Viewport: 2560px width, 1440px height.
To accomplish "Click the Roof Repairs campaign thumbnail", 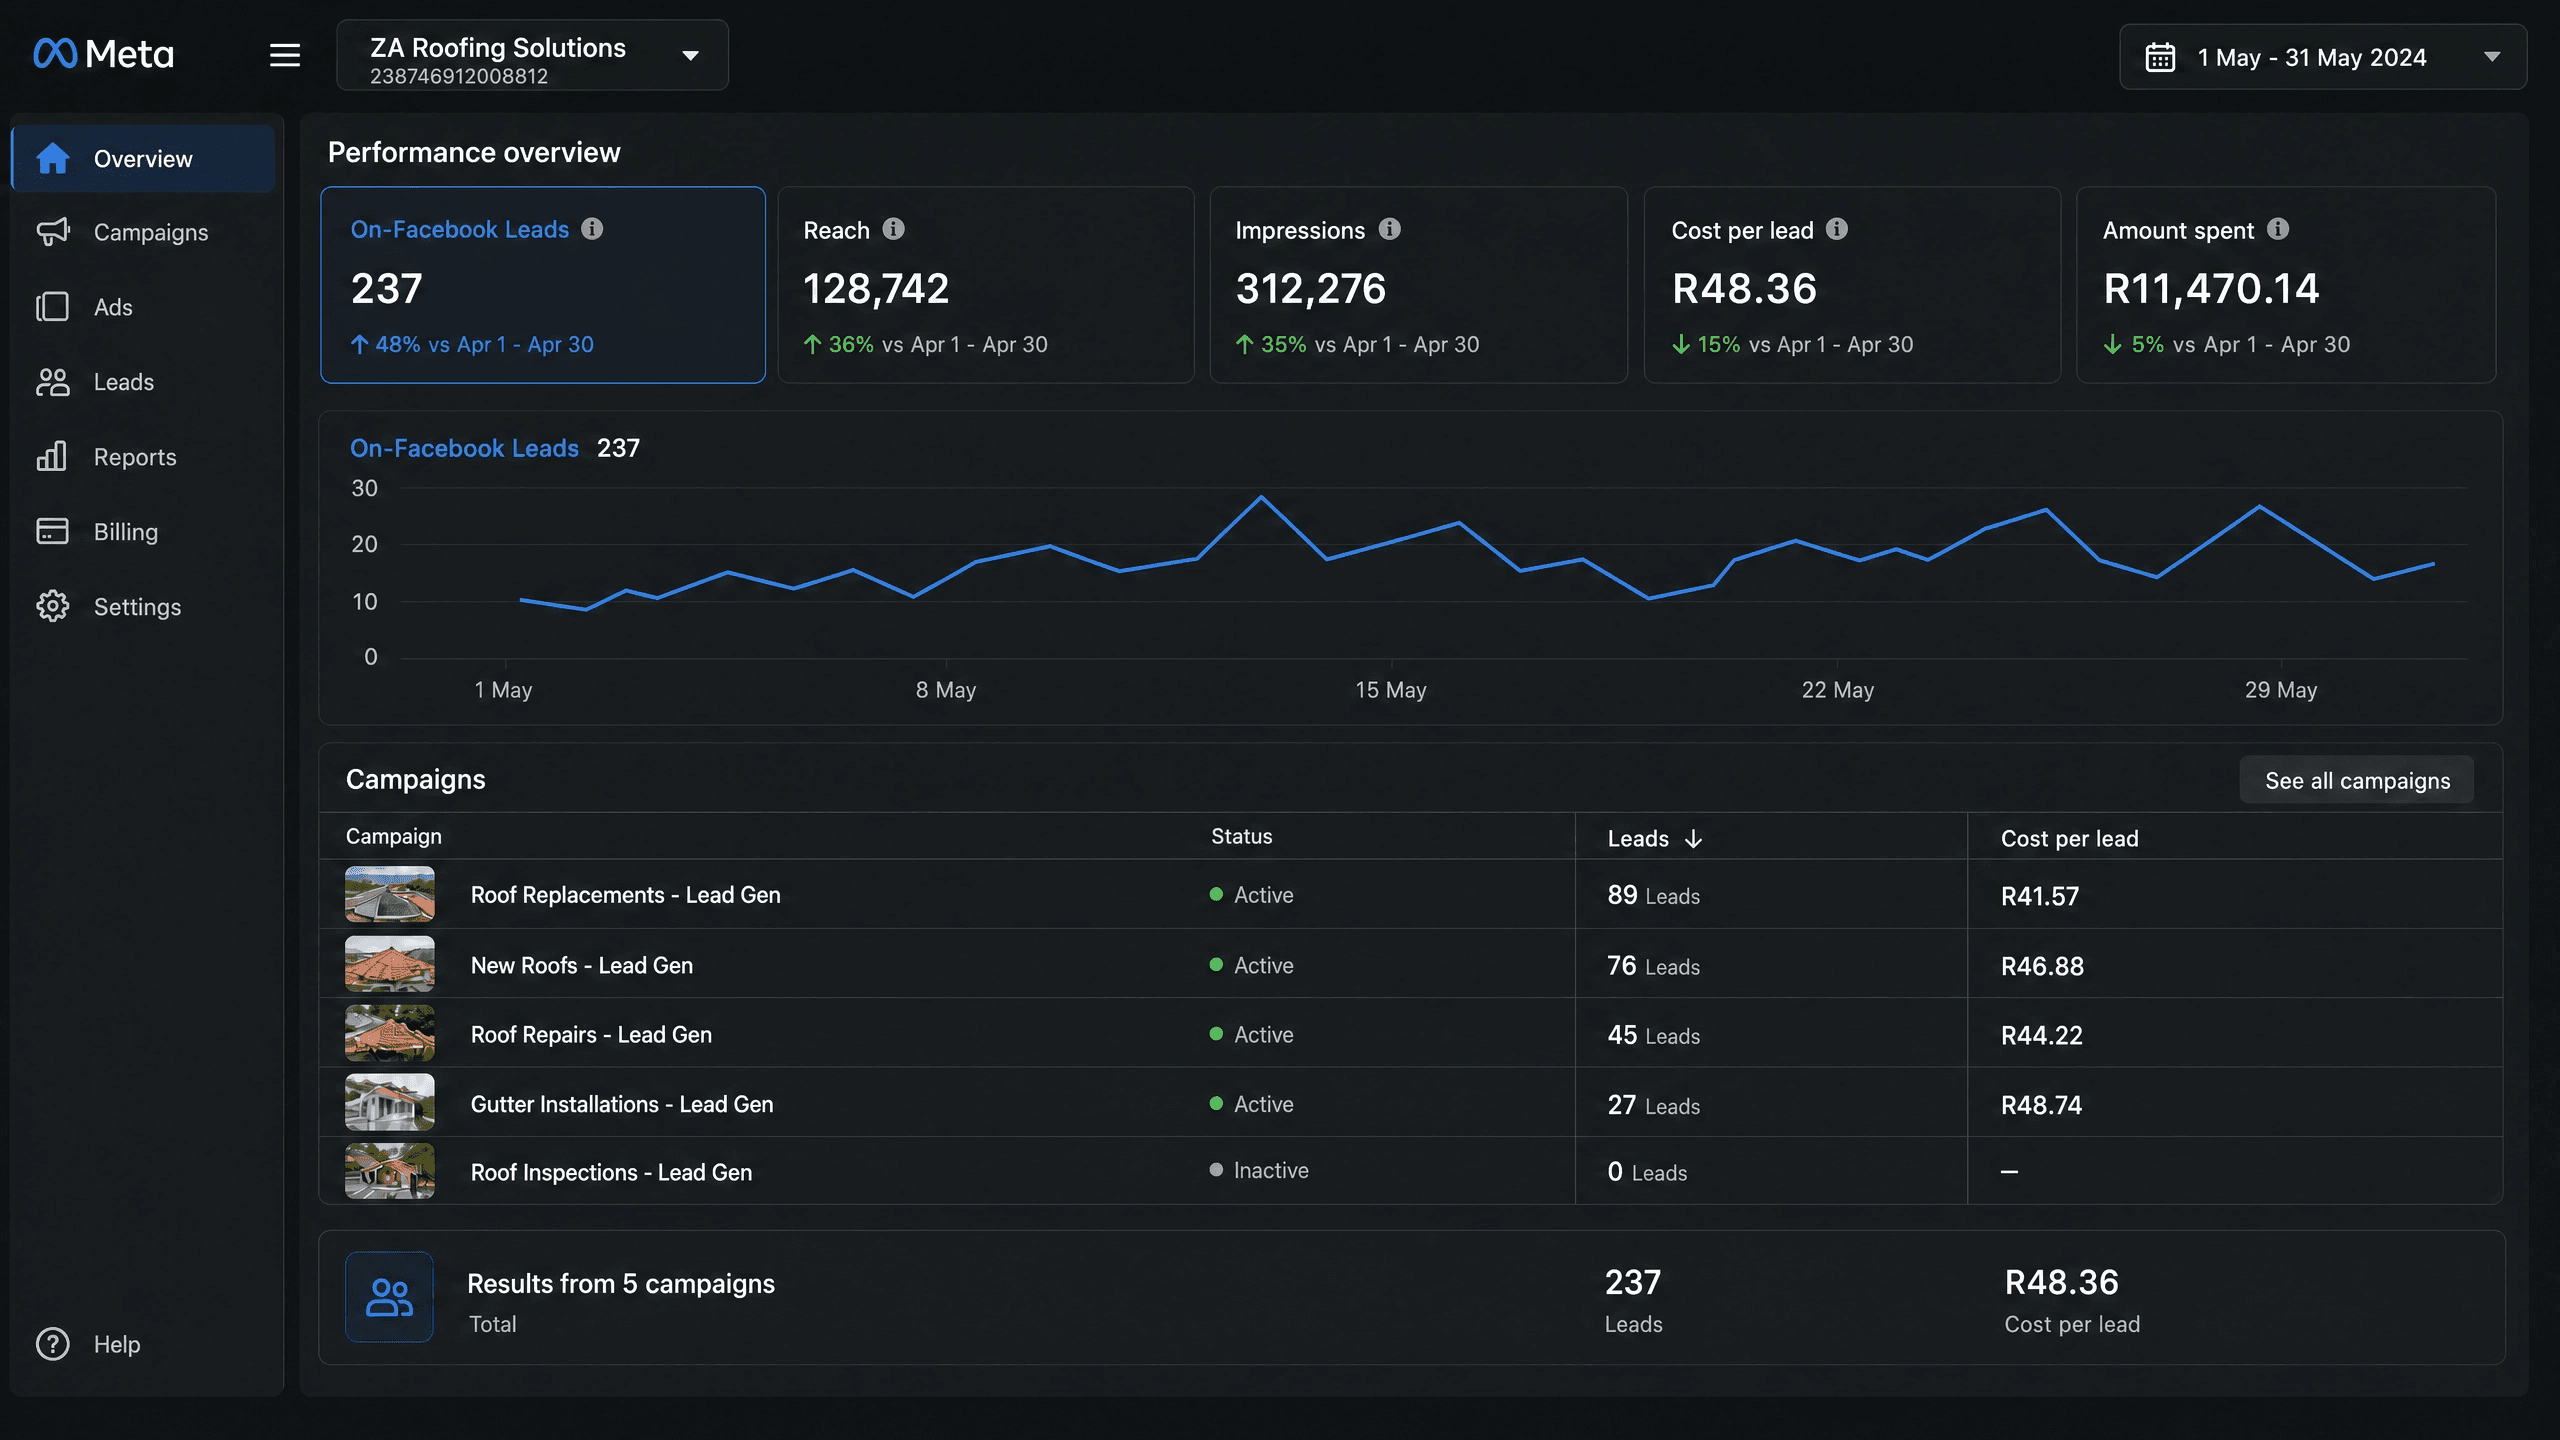I will pyautogui.click(x=390, y=1033).
